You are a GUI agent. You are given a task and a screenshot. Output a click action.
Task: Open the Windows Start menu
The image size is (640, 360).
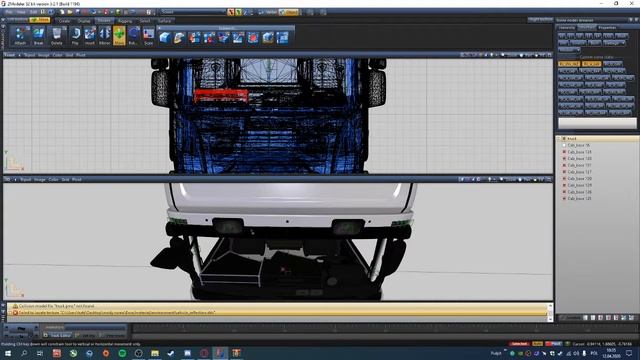pyautogui.click(x=8, y=353)
